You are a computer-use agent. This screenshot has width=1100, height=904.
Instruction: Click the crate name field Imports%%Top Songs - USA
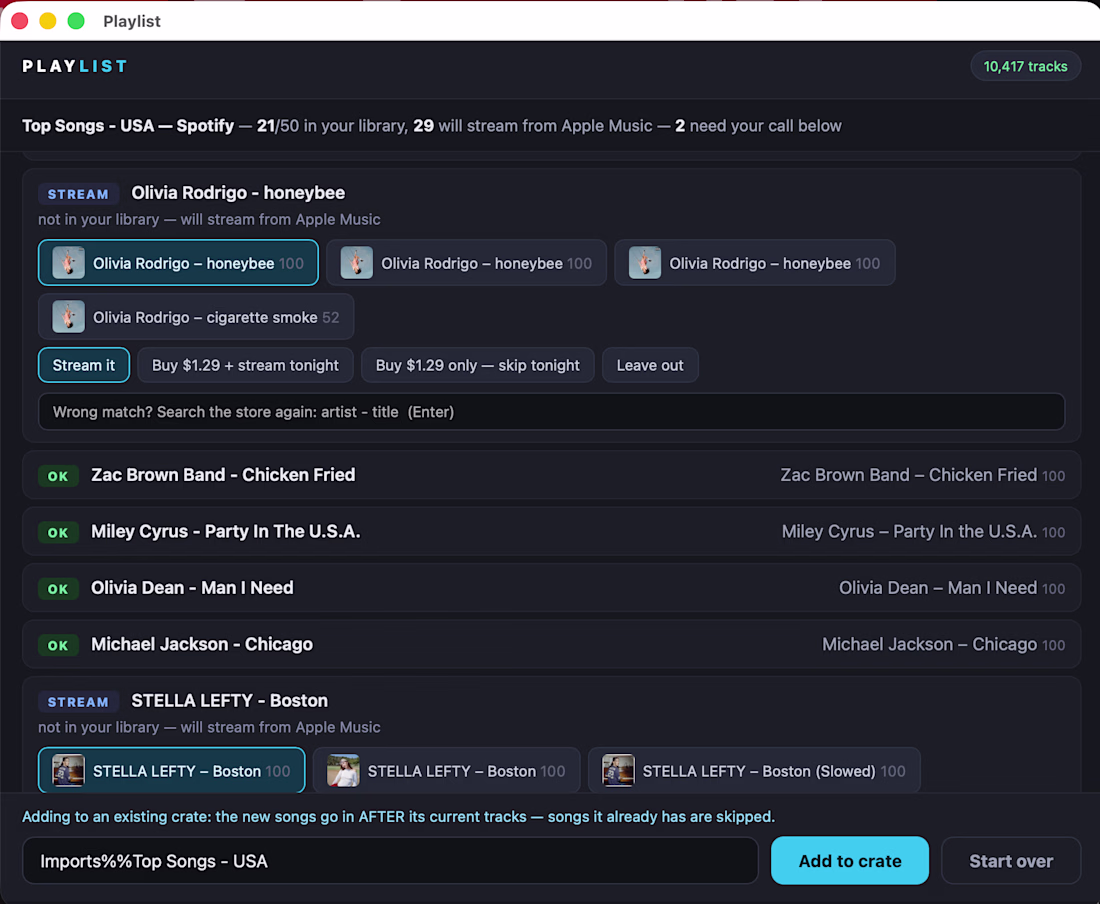(x=390, y=861)
